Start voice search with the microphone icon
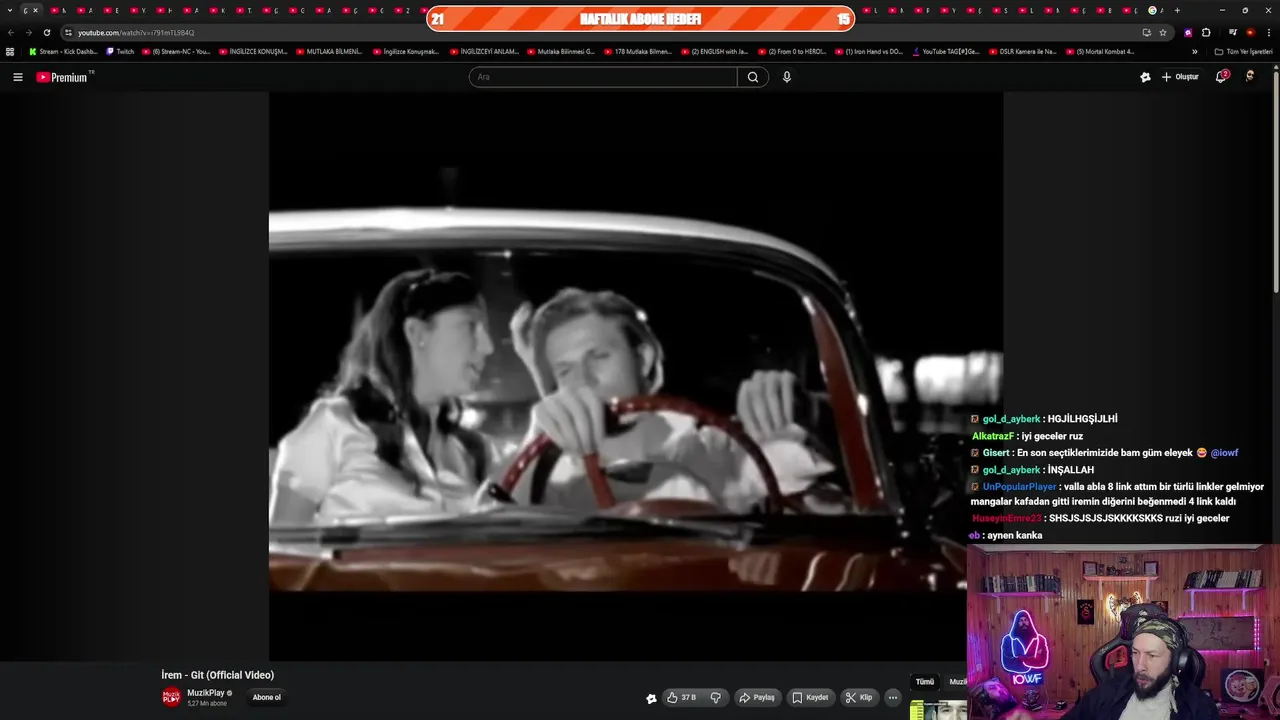The image size is (1280, 720). click(787, 77)
